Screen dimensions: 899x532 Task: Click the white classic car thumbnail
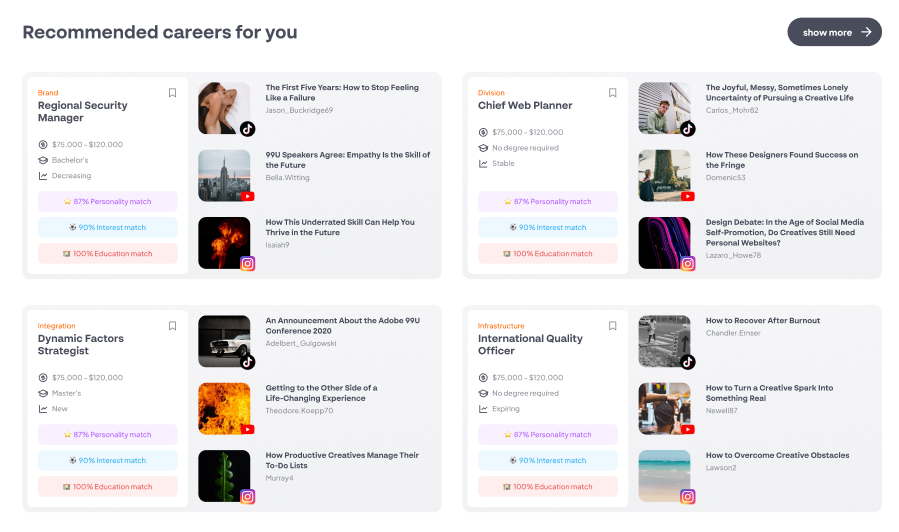(224, 341)
